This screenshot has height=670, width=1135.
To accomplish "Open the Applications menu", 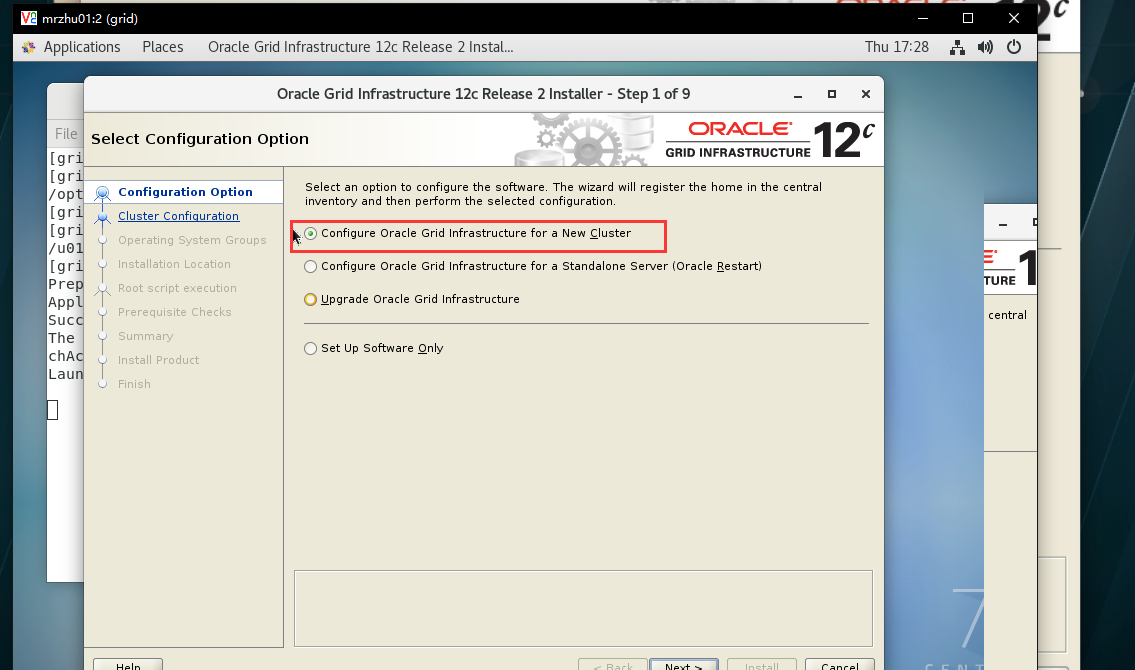I will tap(82, 47).
